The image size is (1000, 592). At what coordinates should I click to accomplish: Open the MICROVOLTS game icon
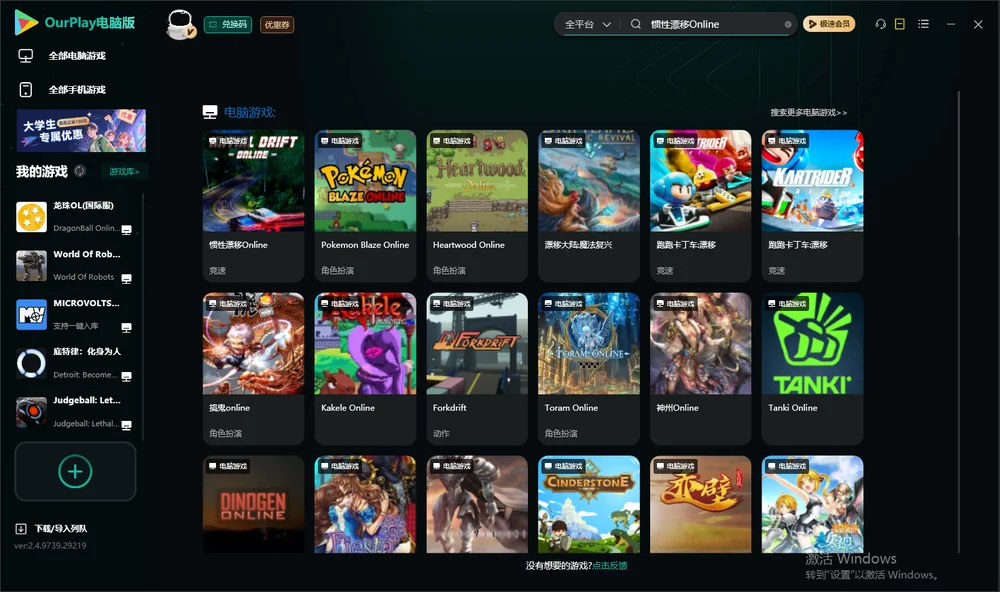tap(31, 314)
